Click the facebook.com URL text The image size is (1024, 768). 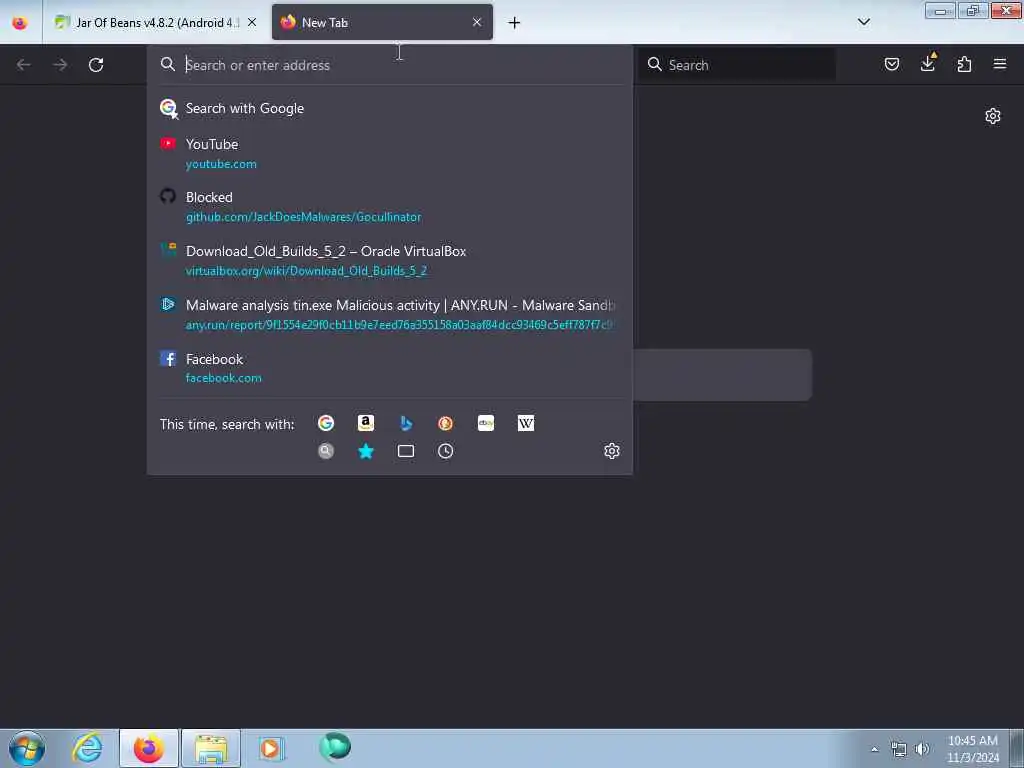click(x=223, y=378)
